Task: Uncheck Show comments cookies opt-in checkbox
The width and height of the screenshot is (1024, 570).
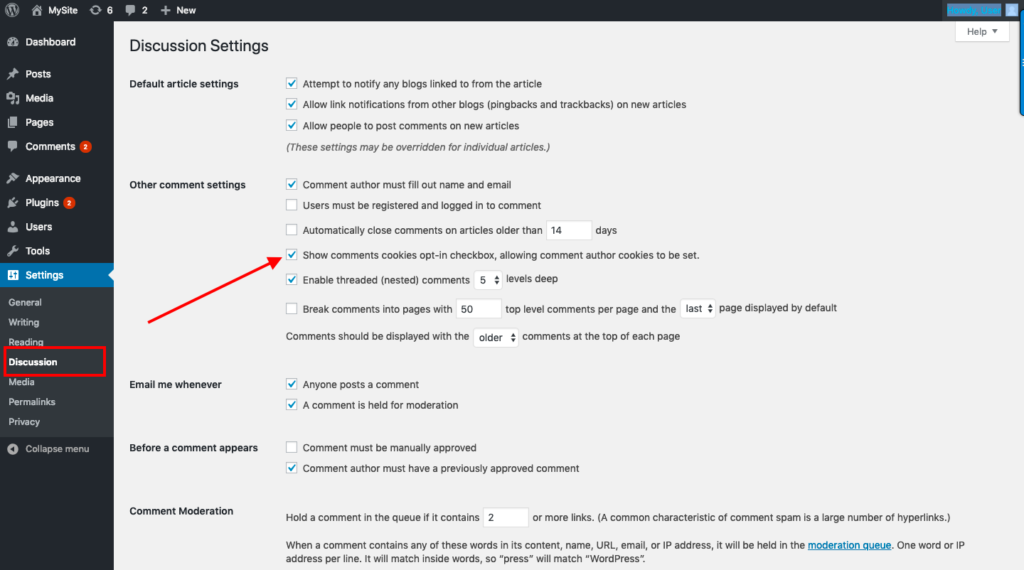Action: pyautogui.click(x=291, y=255)
